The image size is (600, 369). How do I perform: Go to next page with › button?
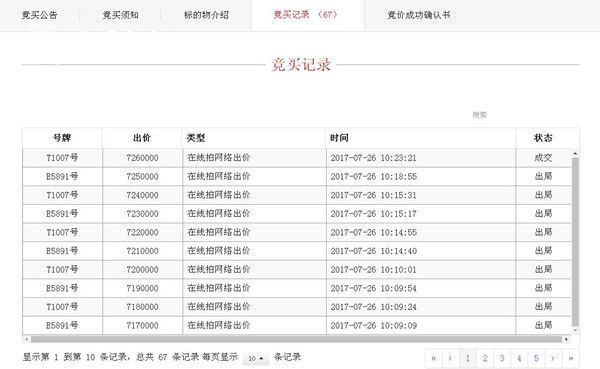pos(553,358)
